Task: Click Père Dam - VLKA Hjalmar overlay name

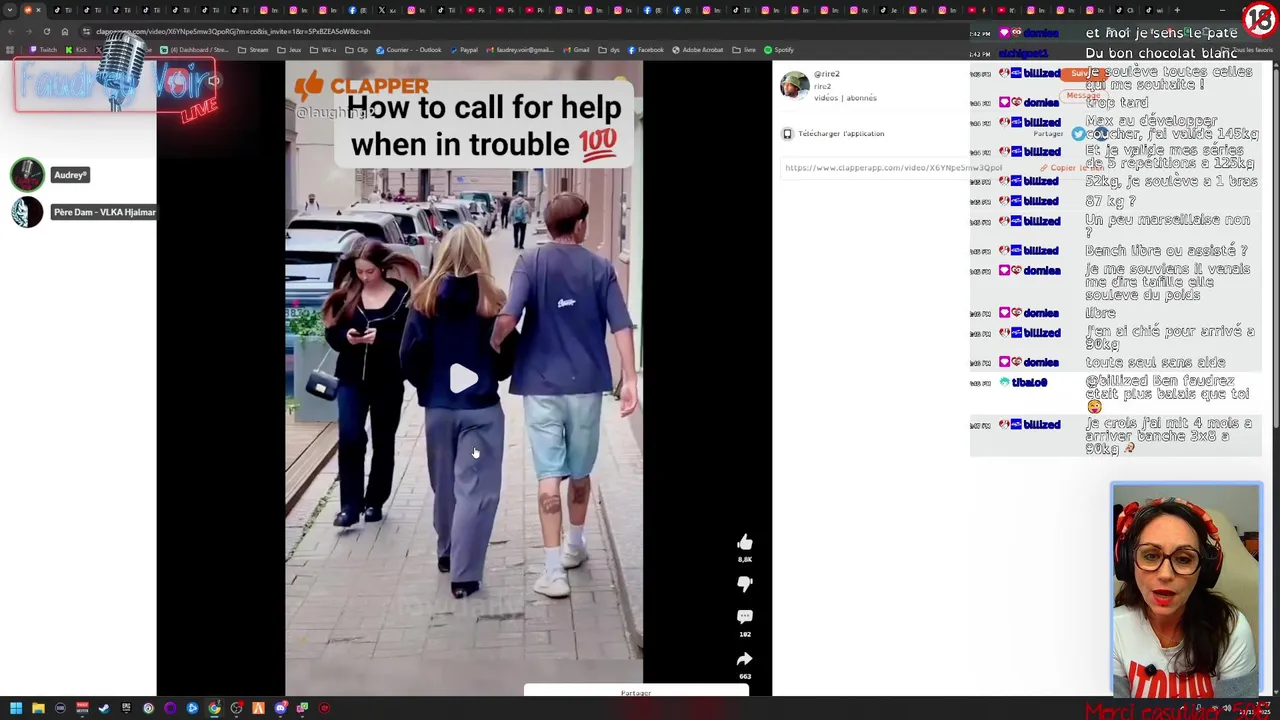Action: (104, 212)
